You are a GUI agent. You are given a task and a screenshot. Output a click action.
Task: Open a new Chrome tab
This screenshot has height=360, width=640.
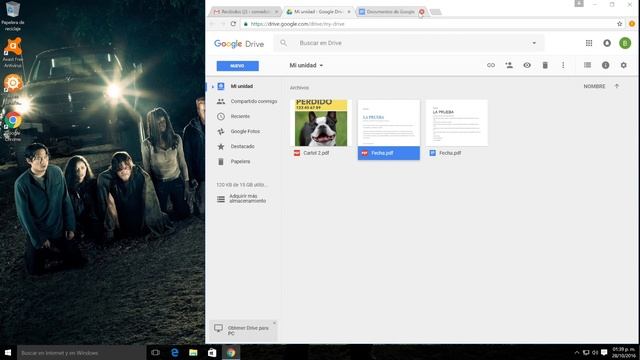point(436,12)
